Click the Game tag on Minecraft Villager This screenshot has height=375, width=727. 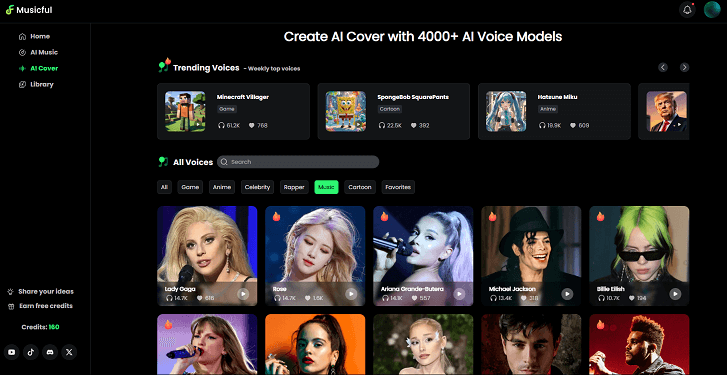(x=227, y=109)
